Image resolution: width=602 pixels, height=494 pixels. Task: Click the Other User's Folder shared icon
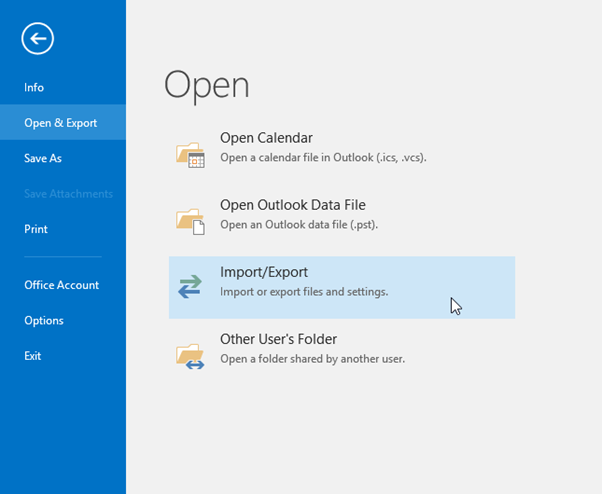[x=190, y=357]
